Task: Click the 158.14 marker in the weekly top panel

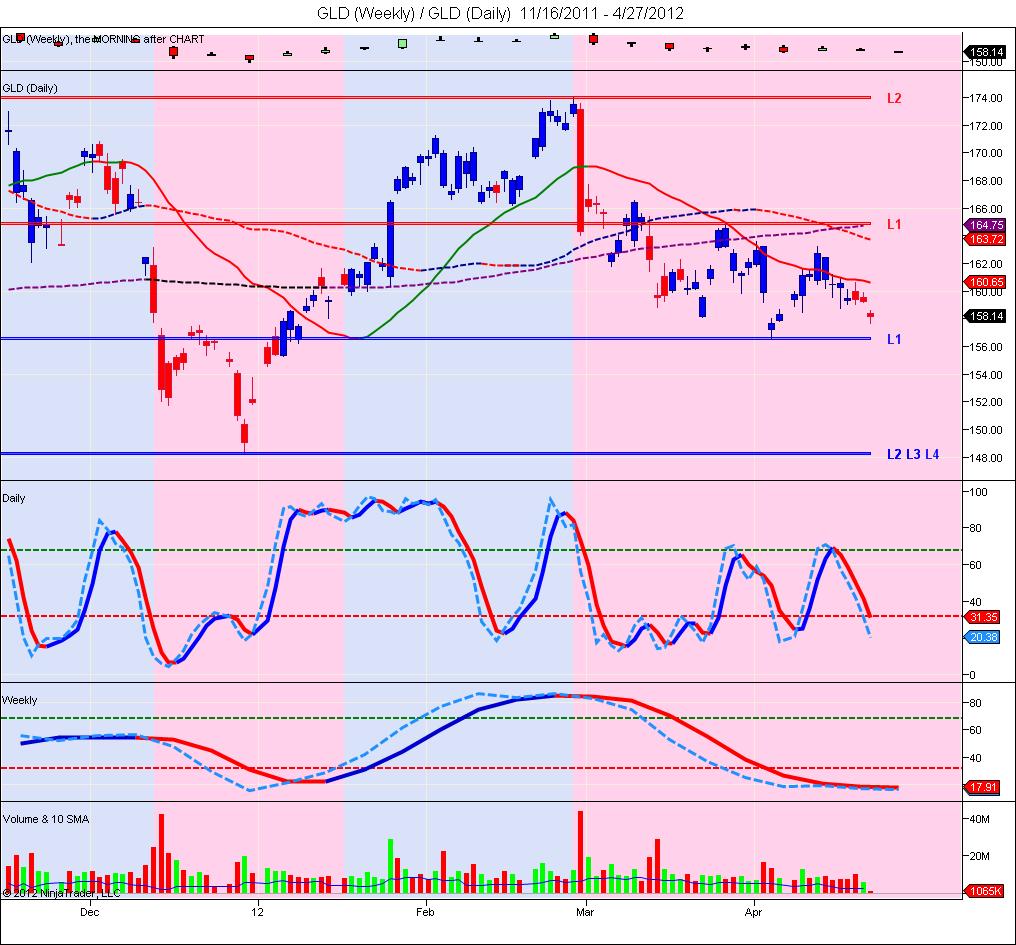Action: tap(986, 52)
